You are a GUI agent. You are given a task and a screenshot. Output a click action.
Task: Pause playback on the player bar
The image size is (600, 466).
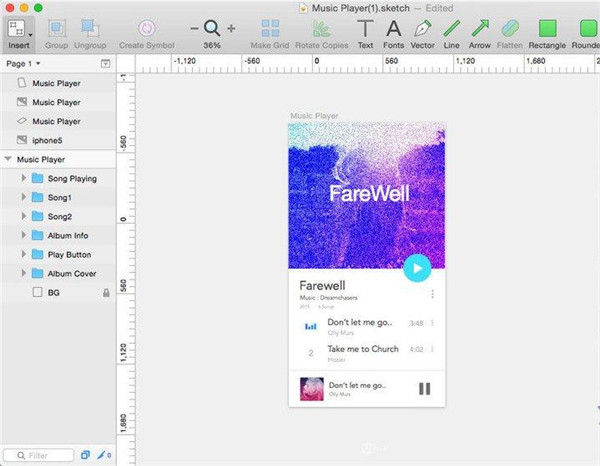[x=424, y=389]
